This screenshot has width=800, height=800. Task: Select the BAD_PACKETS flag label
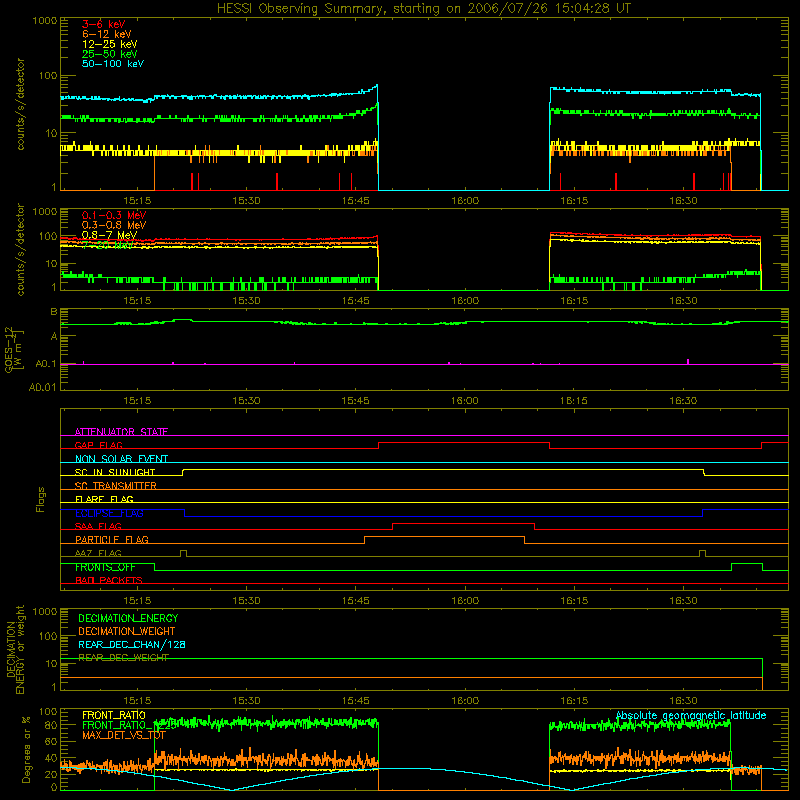tap(109, 580)
